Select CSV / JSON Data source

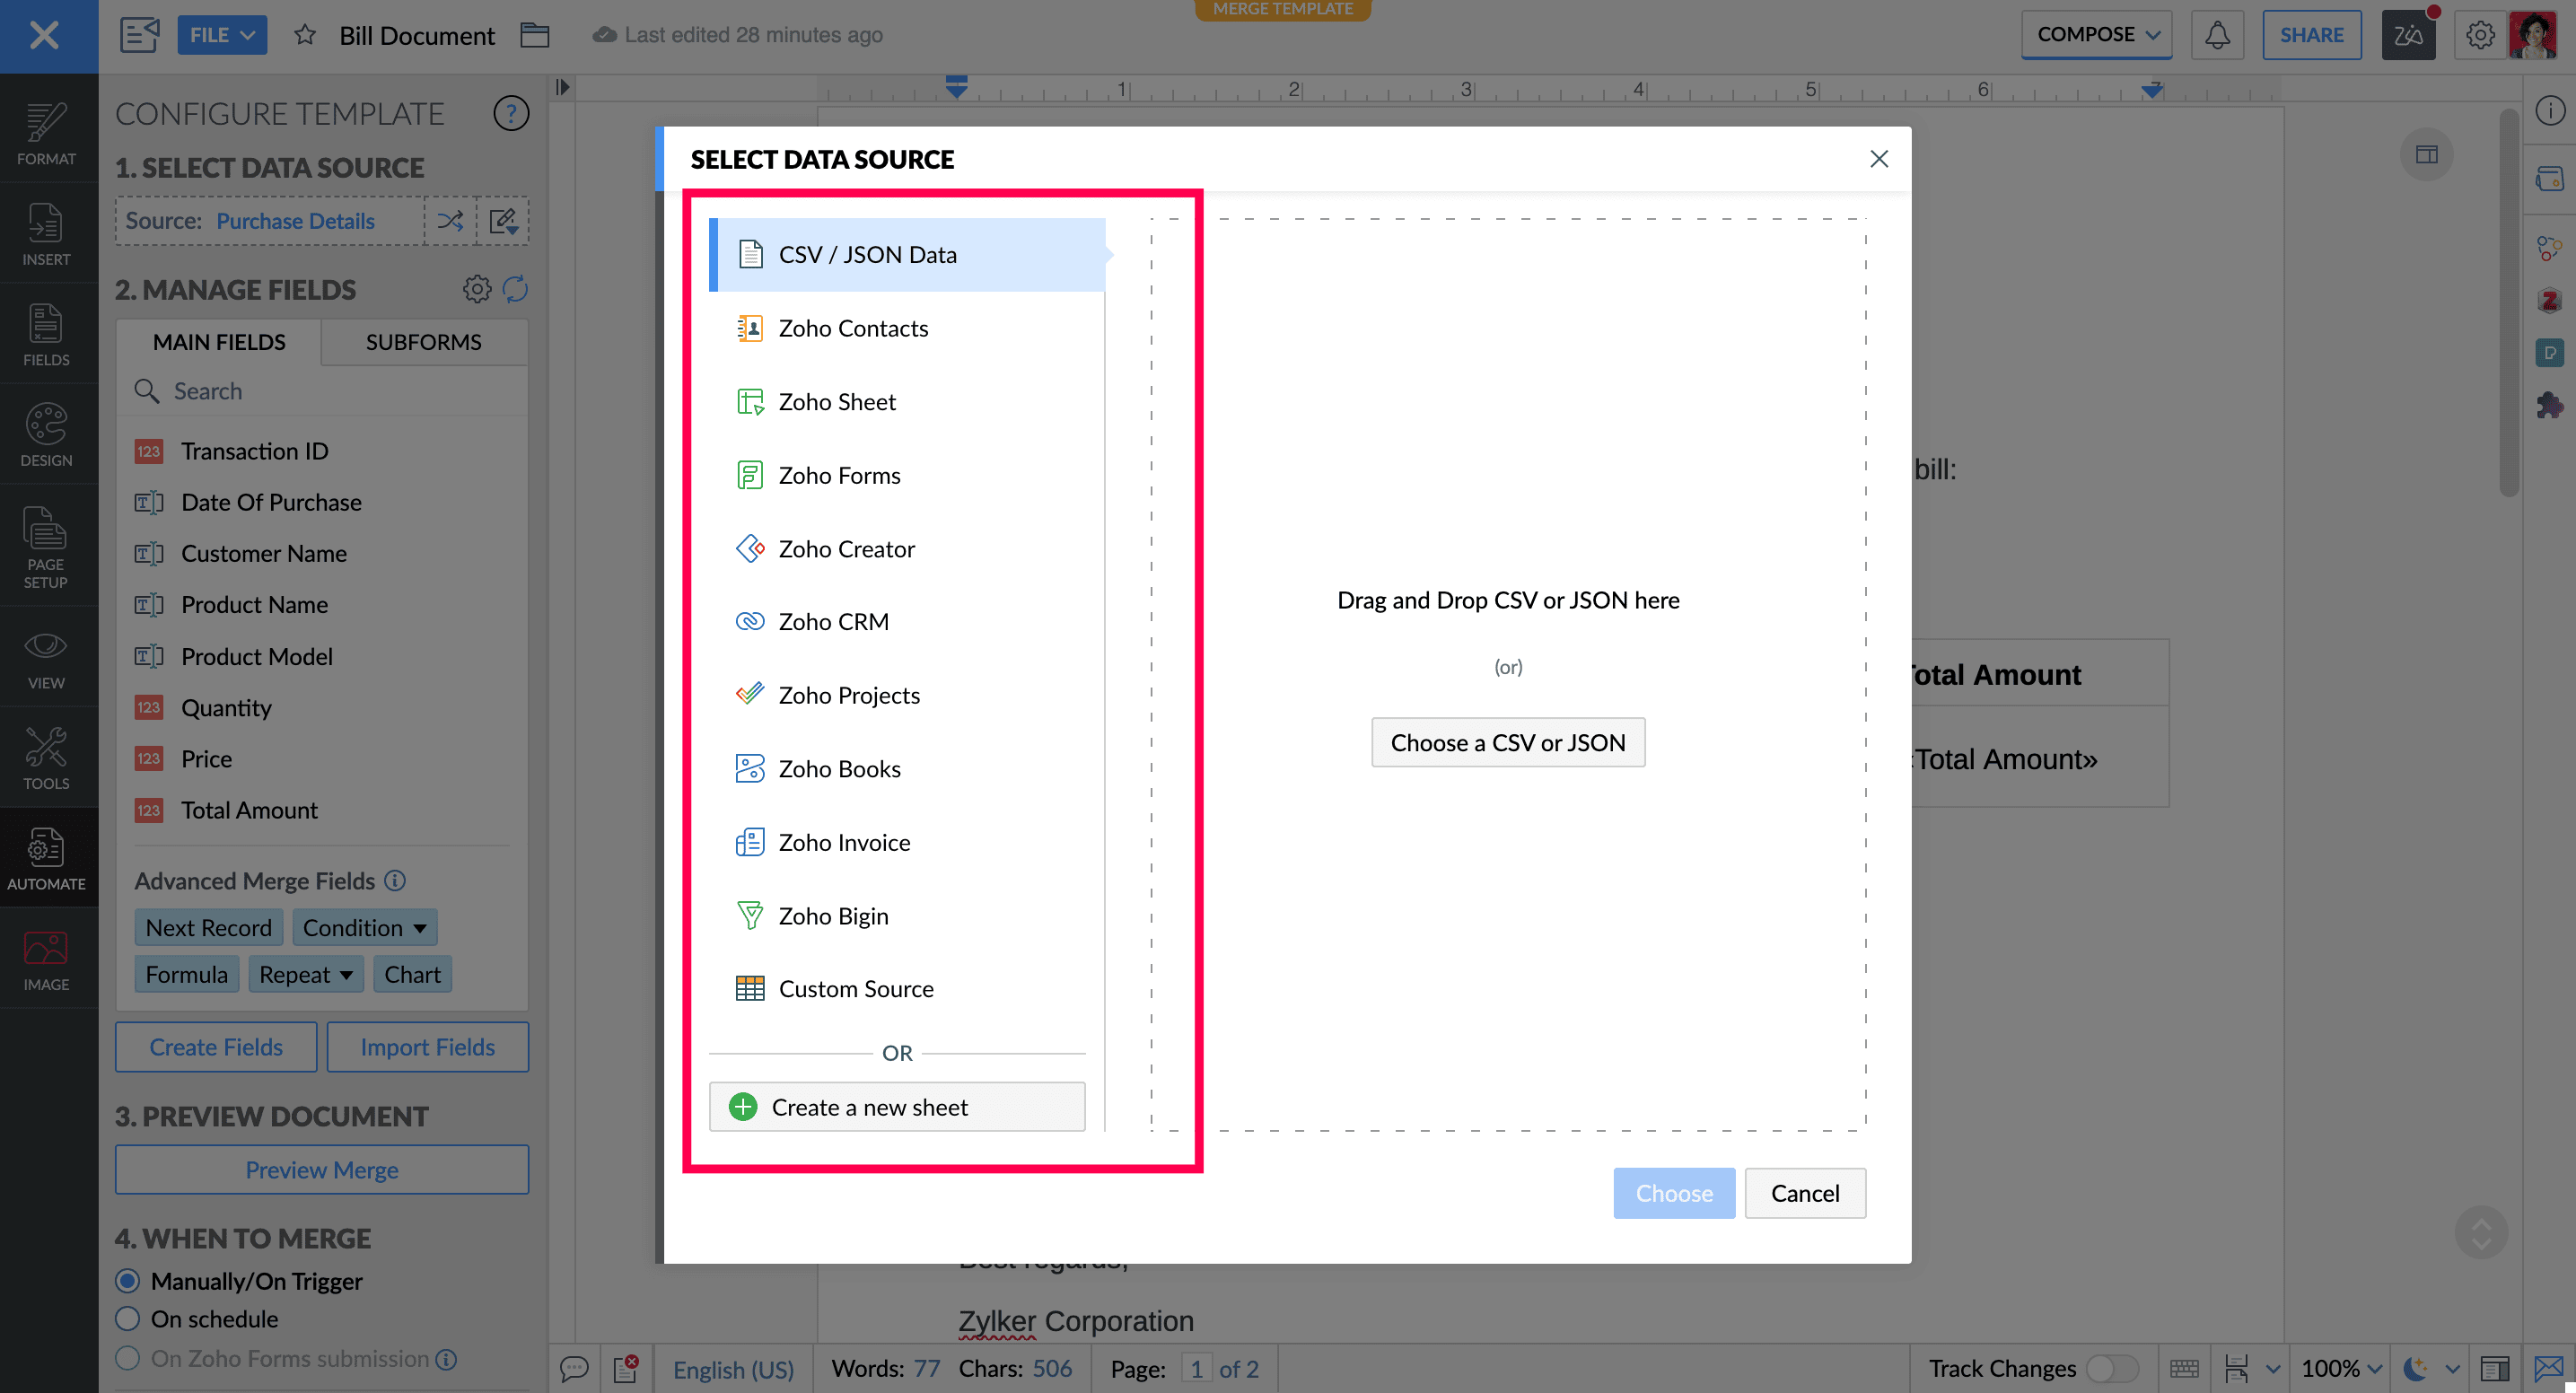click(907, 254)
